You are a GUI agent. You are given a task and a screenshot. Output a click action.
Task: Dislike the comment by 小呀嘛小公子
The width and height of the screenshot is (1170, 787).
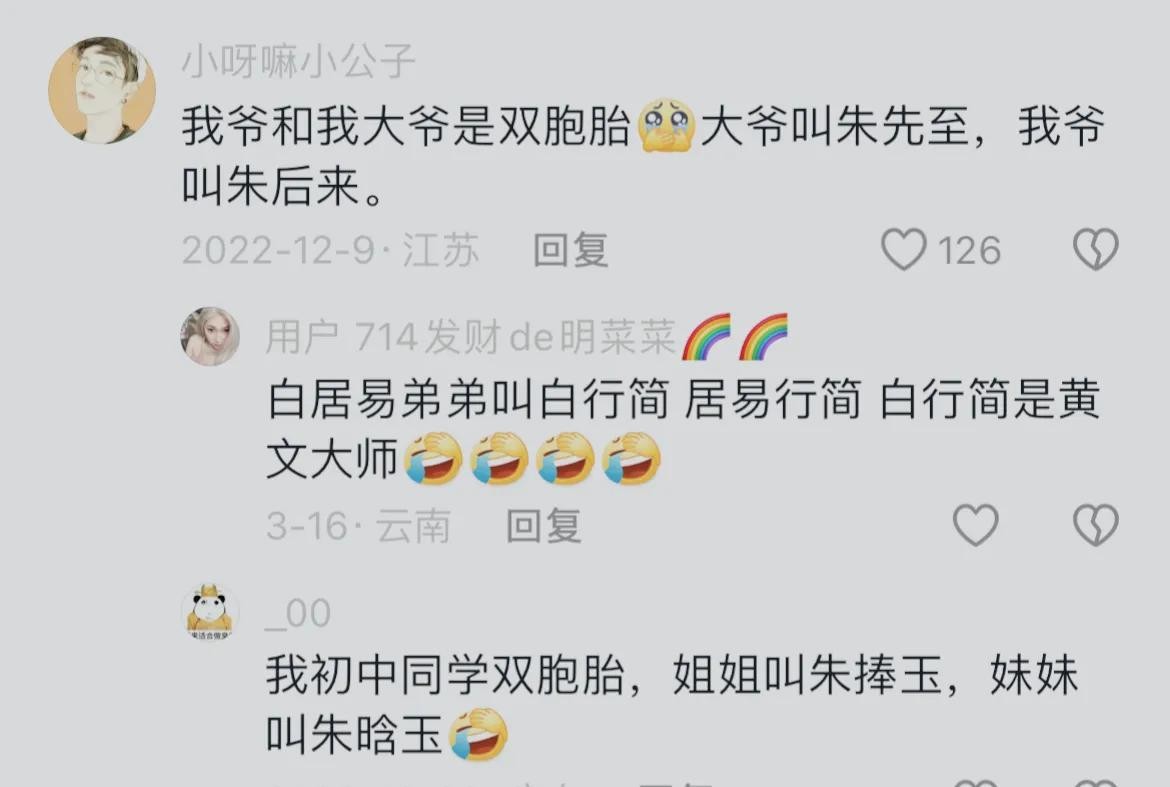(1095, 249)
